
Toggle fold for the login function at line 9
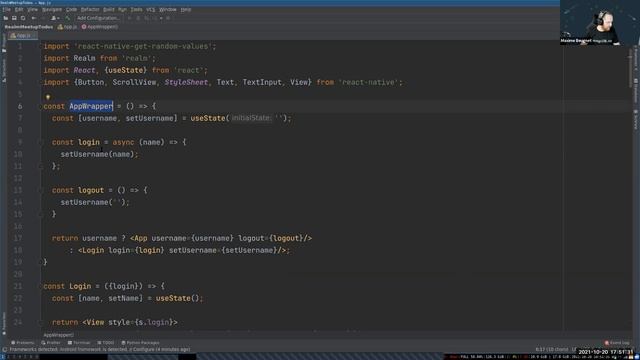(41, 142)
